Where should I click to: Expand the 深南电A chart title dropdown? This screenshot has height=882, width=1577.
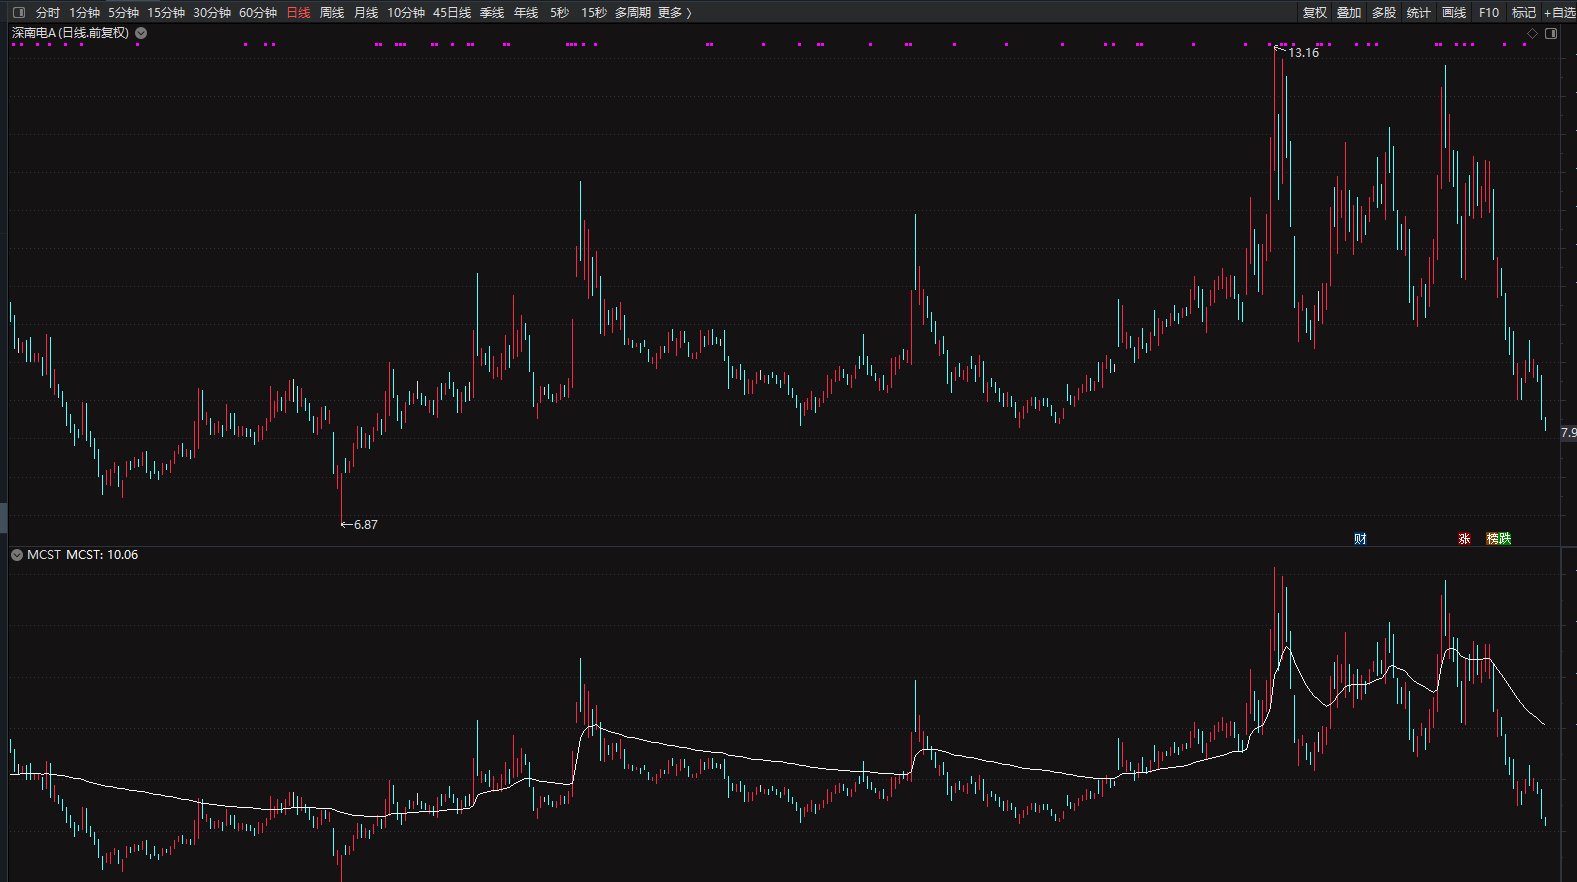tap(141, 33)
